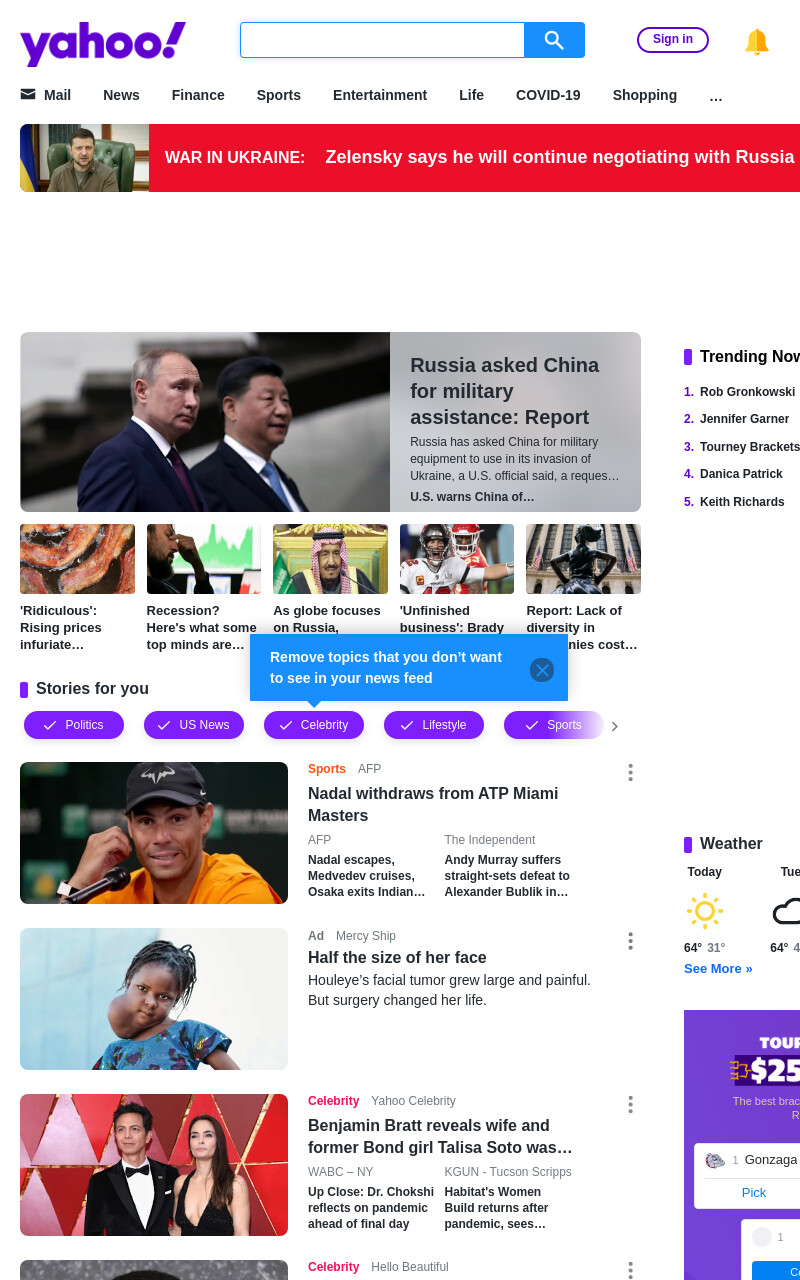Click the Gonzaga team logo
This screenshot has width=800, height=1280.
(x=715, y=1160)
